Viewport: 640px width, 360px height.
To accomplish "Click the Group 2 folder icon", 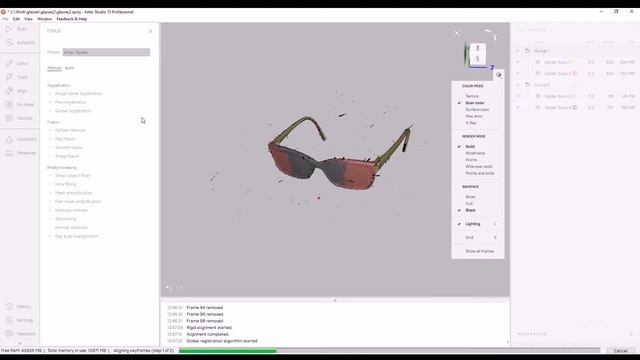I will click(528, 85).
